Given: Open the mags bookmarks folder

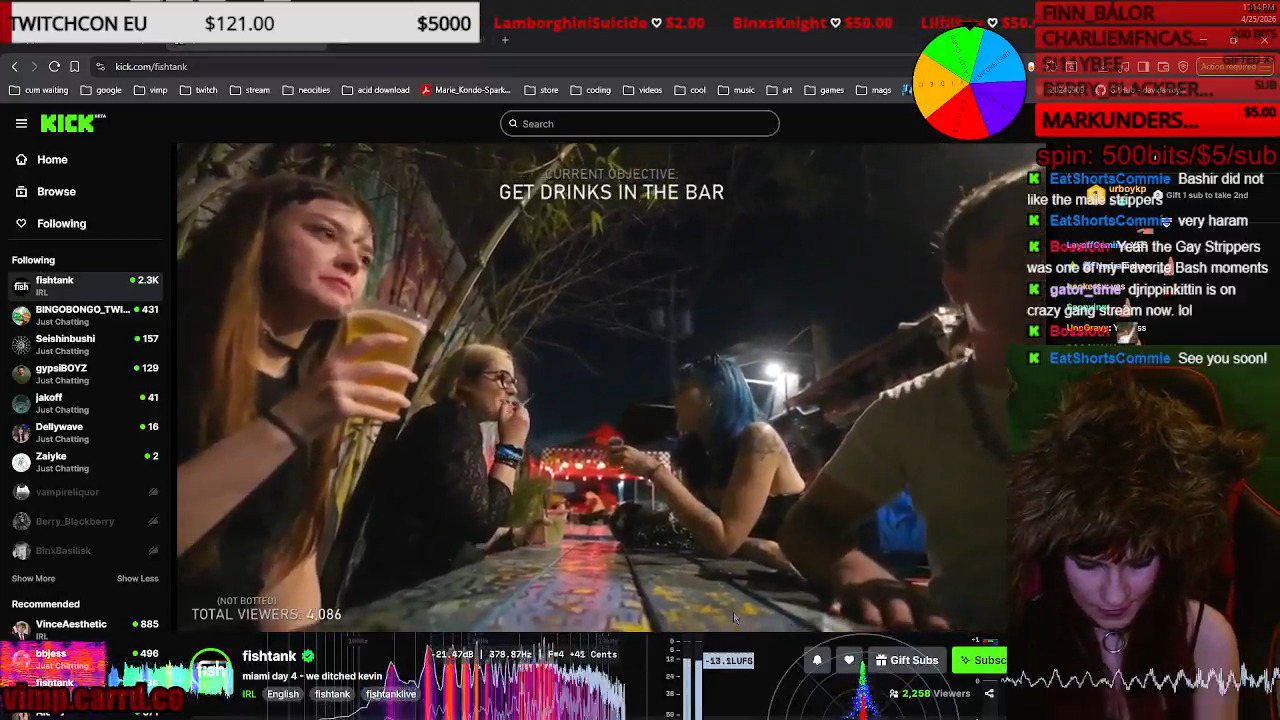Looking at the screenshot, I should point(872,90).
